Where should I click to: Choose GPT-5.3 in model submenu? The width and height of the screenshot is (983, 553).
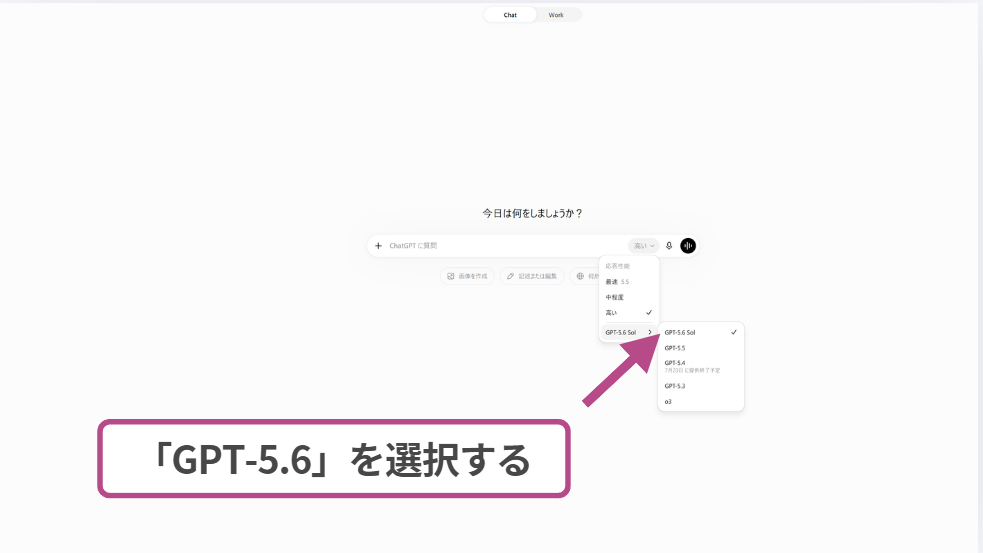point(701,386)
